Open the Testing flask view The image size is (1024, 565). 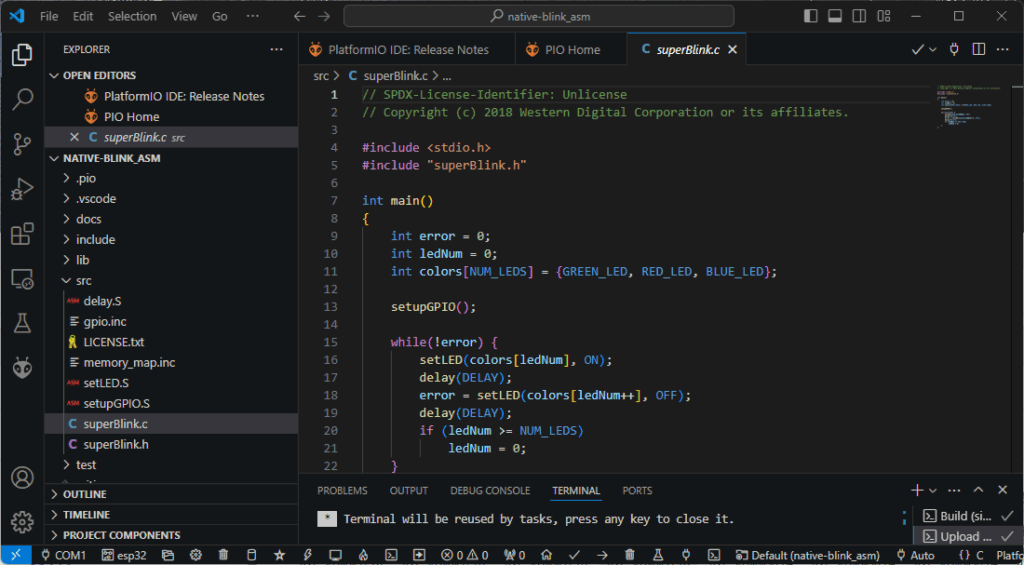pyautogui.click(x=22, y=323)
